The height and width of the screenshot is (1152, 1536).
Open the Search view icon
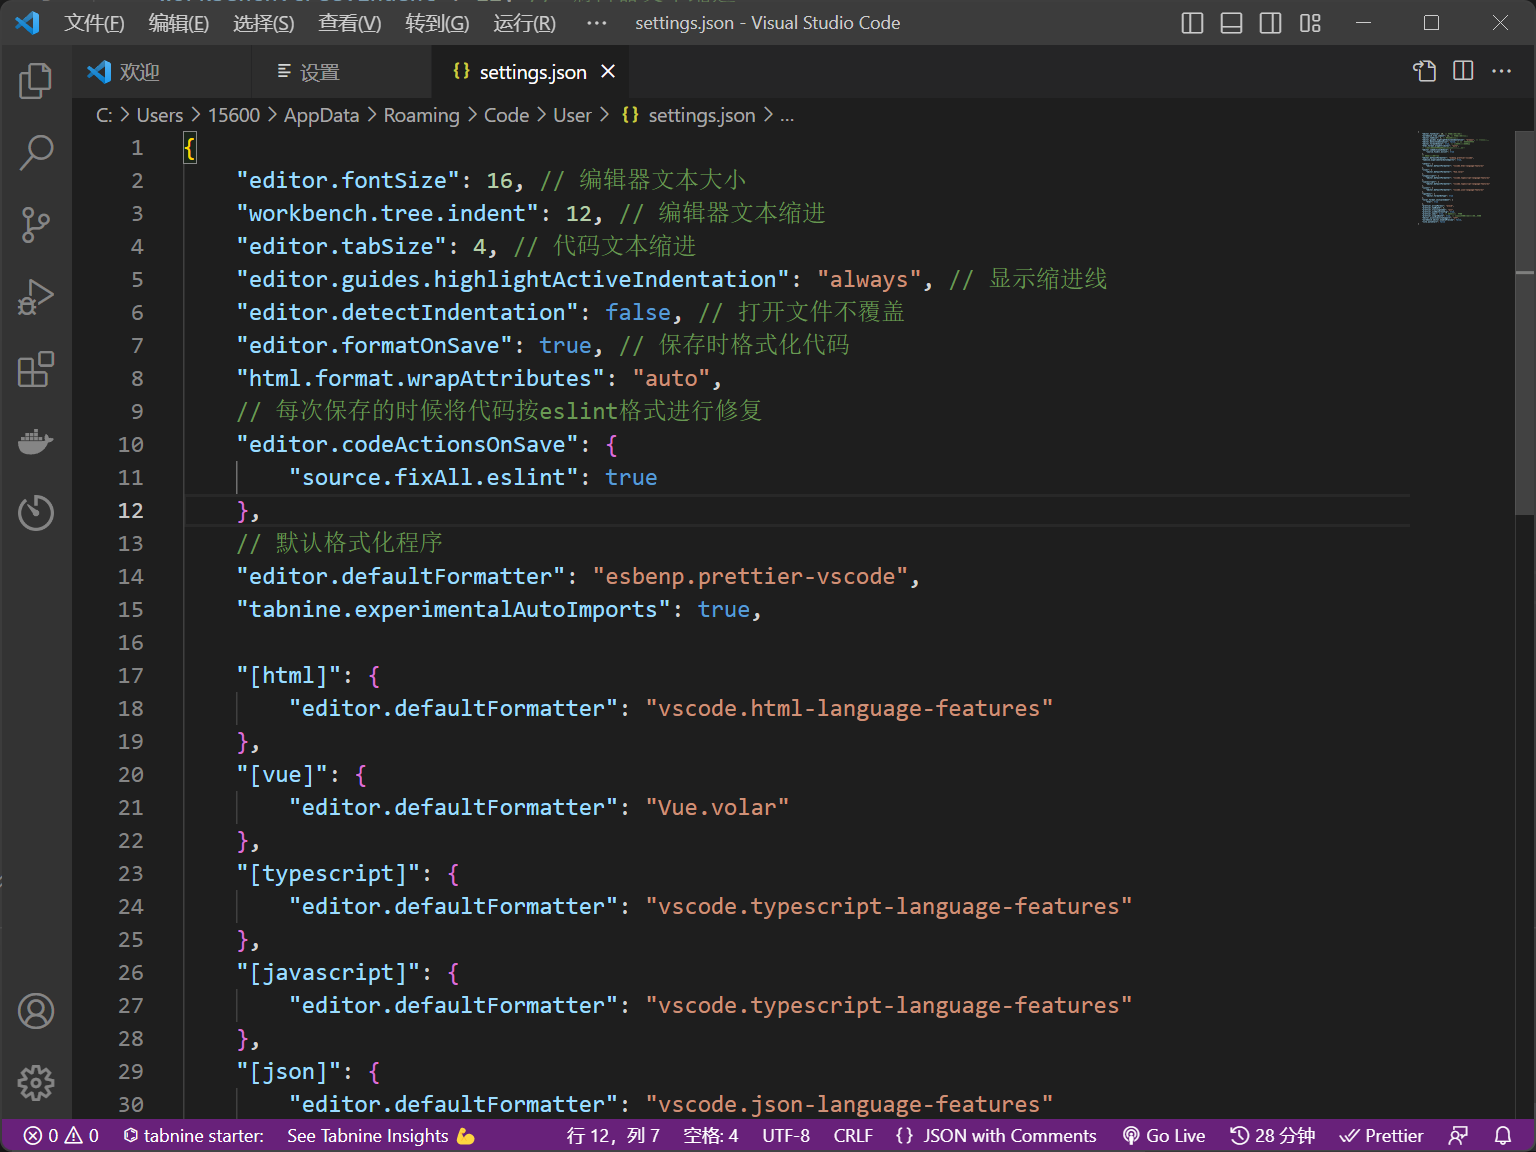pos(36,153)
